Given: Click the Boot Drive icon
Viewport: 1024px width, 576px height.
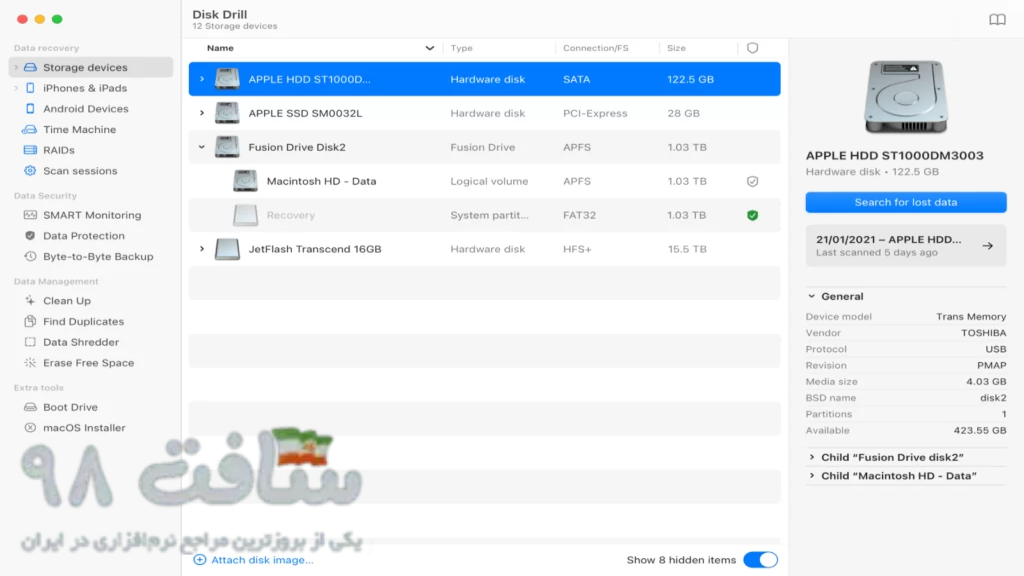Looking at the screenshot, I should point(30,407).
